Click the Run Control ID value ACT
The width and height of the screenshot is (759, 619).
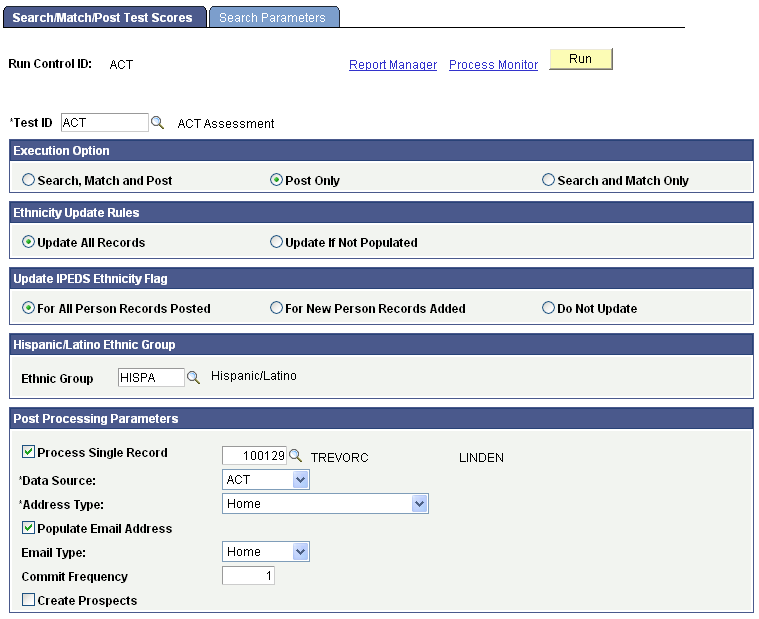[121, 65]
